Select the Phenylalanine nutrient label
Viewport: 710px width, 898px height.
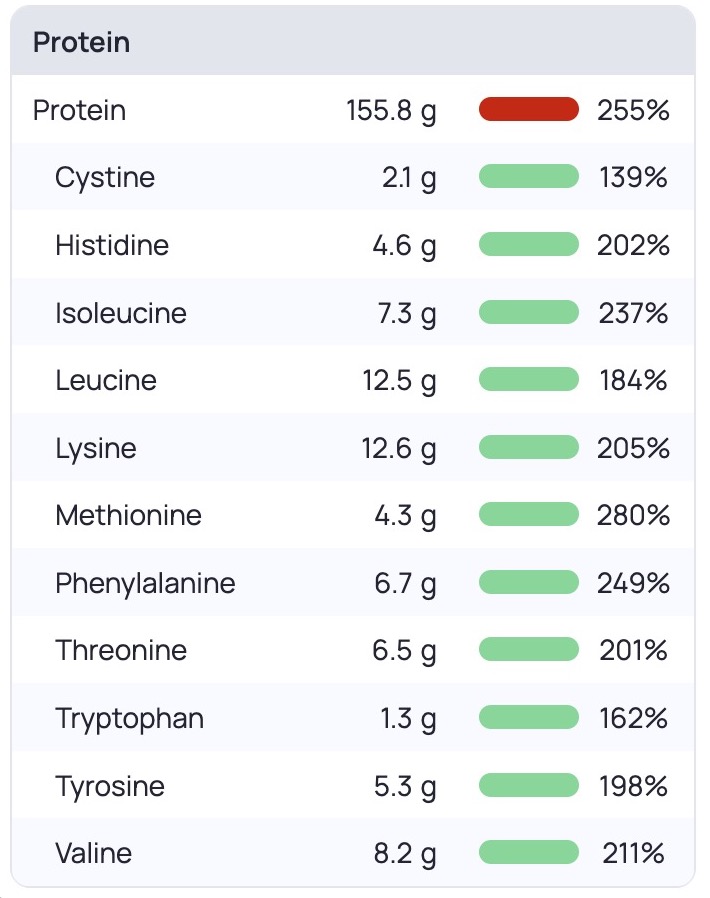(x=145, y=583)
